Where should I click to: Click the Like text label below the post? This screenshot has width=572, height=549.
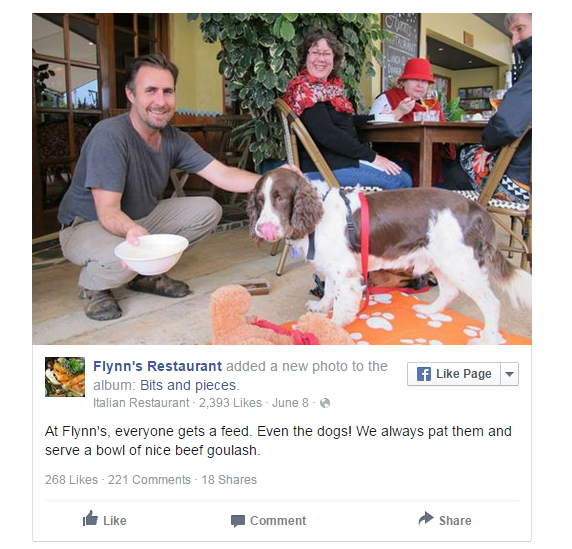coord(115,521)
